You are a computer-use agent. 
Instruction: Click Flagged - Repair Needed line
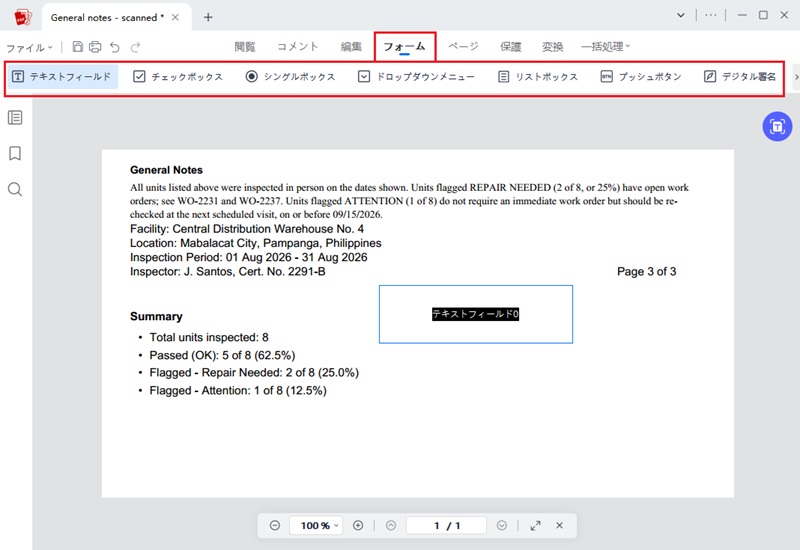[254, 372]
